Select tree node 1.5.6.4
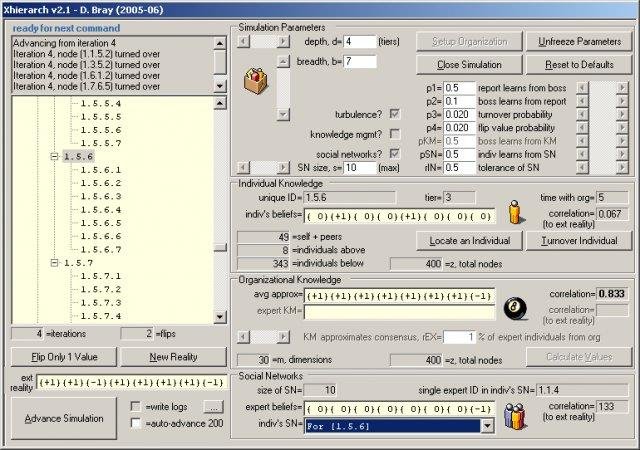The width and height of the screenshot is (640, 450). tap(100, 210)
